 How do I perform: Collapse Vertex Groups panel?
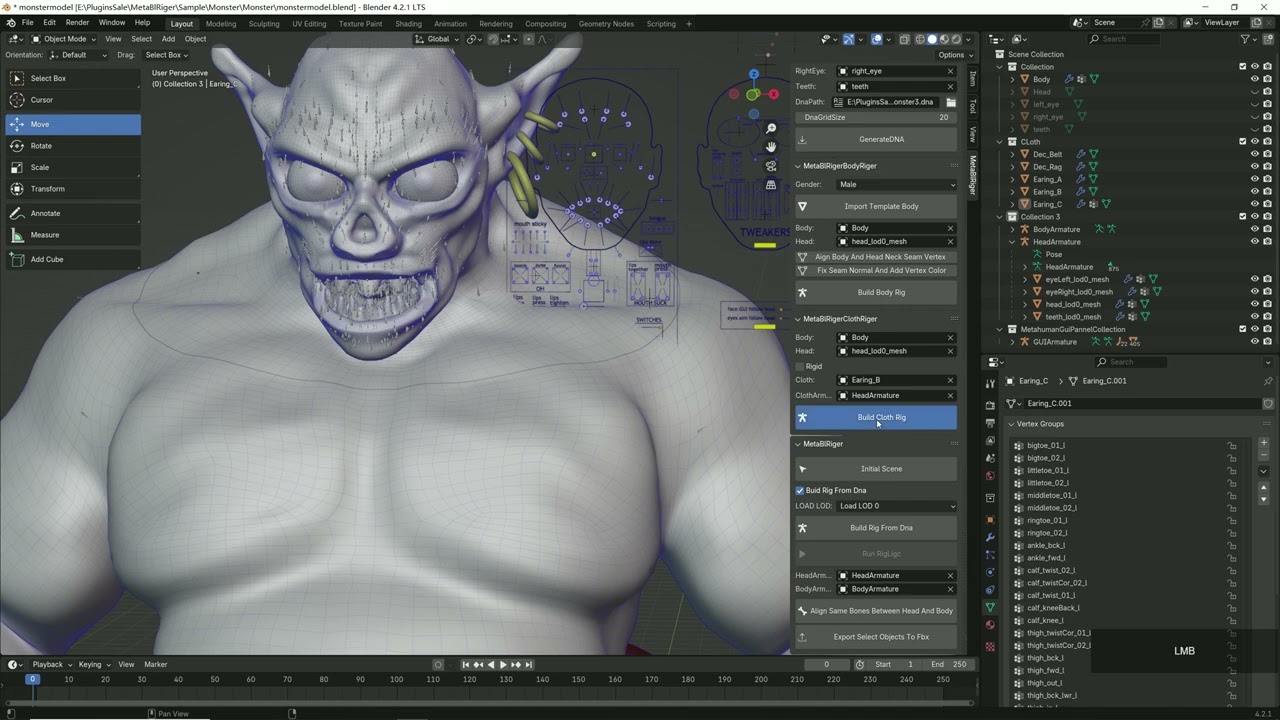1011,424
